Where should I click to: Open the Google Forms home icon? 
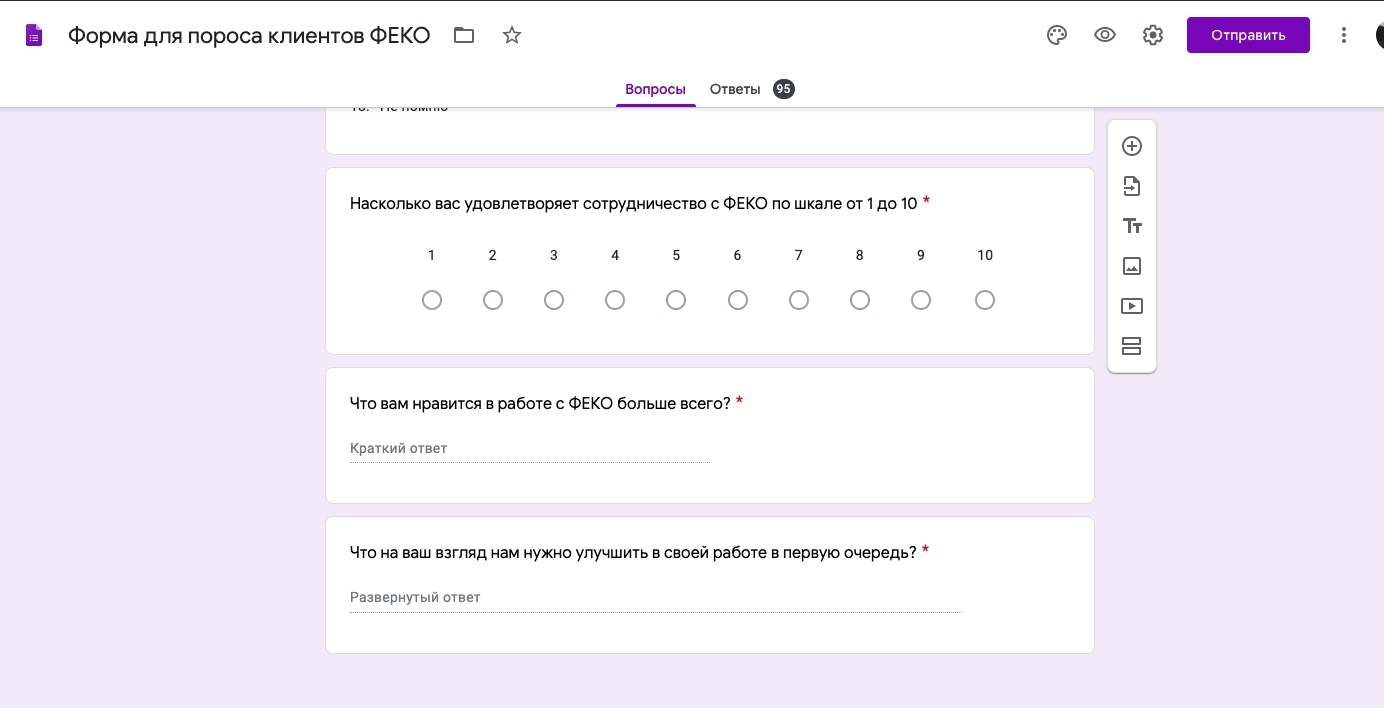pyautogui.click(x=34, y=35)
